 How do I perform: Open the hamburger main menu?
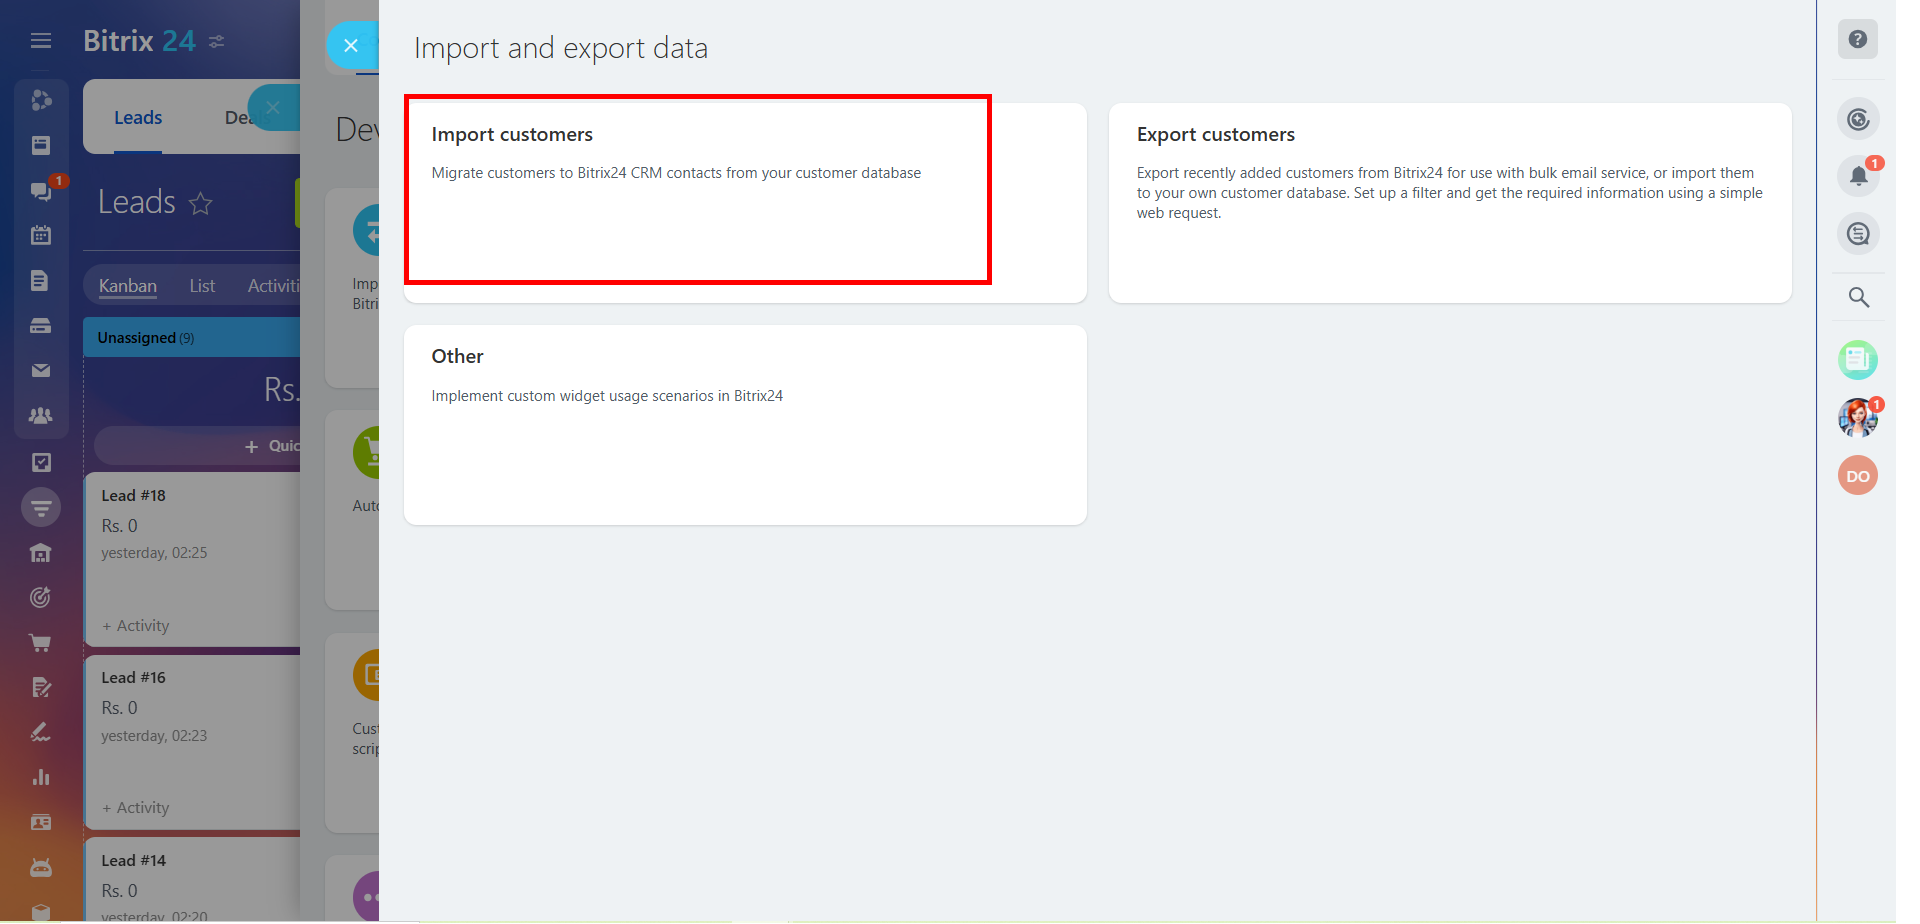pos(41,41)
